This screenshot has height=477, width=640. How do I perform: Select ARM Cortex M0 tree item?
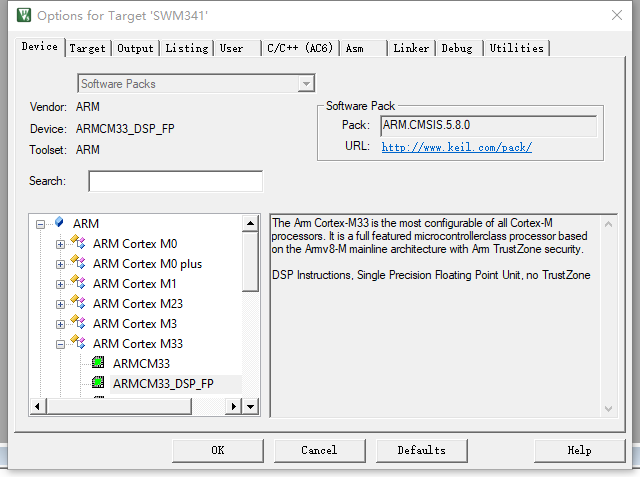(x=135, y=244)
